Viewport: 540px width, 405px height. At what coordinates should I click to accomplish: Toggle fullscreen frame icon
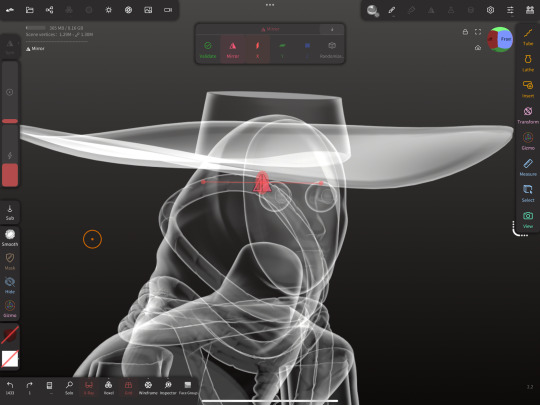click(x=478, y=32)
